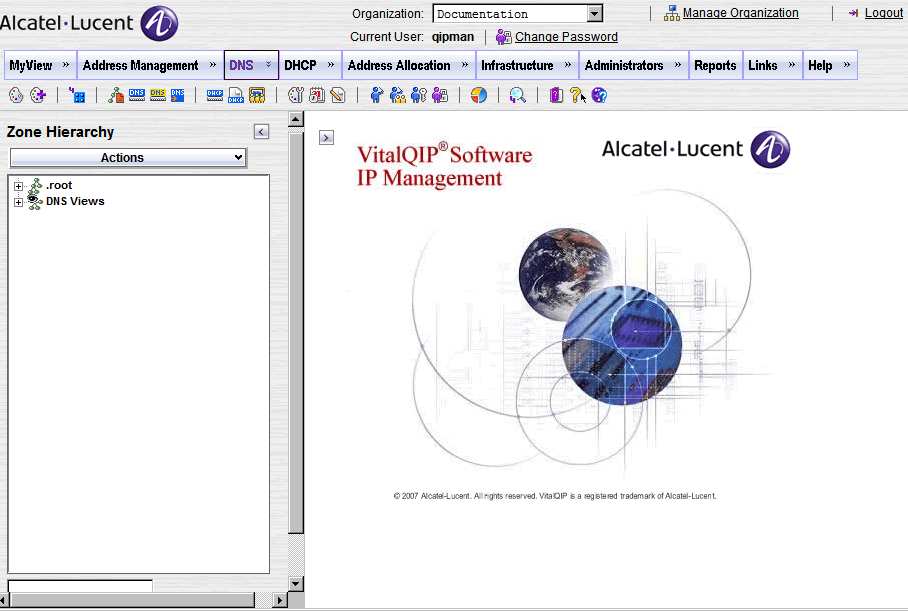
Task: Click the purple book toolbar icon
Action: (556, 95)
